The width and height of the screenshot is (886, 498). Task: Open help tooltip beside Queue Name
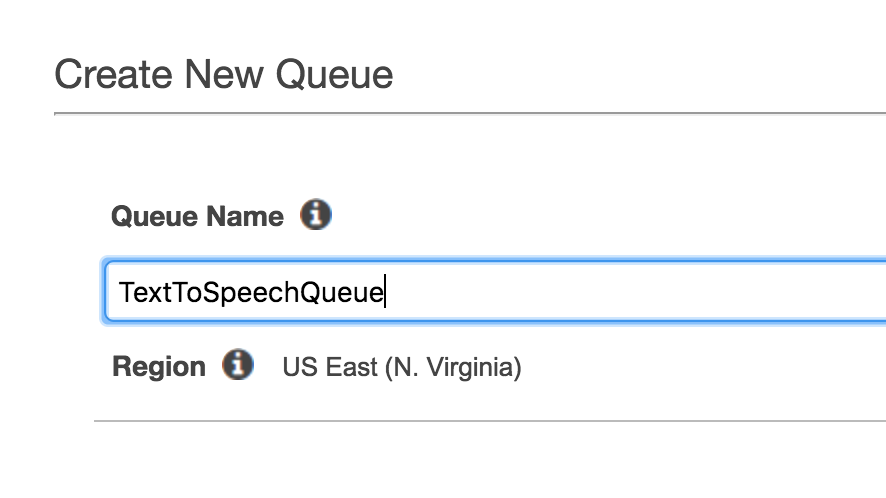(316, 215)
